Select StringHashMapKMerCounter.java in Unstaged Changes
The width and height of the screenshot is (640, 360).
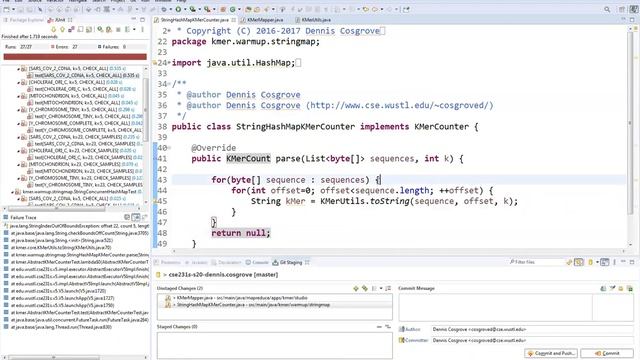(247, 304)
